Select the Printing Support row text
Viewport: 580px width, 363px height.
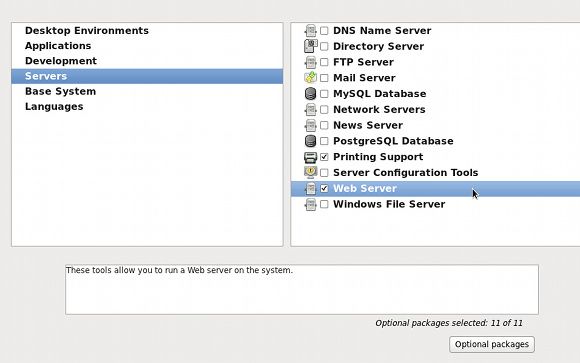(378, 157)
